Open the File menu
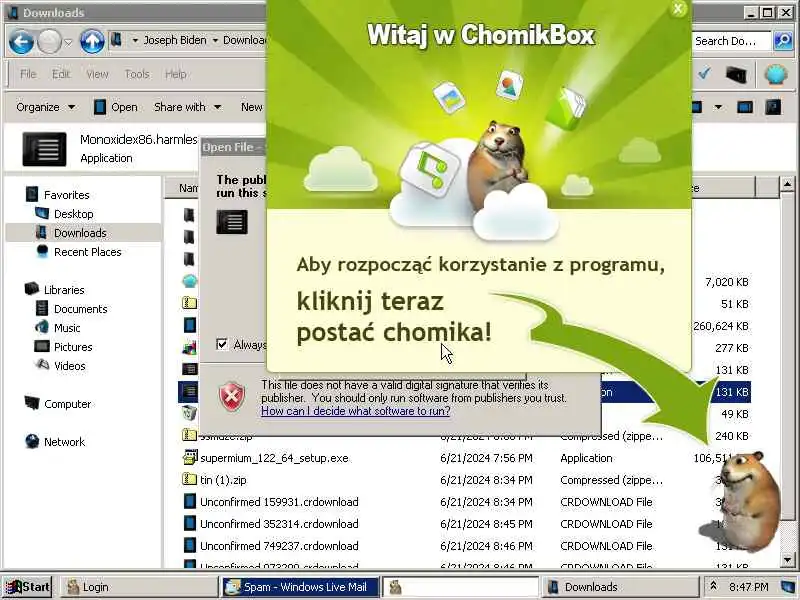 point(28,74)
